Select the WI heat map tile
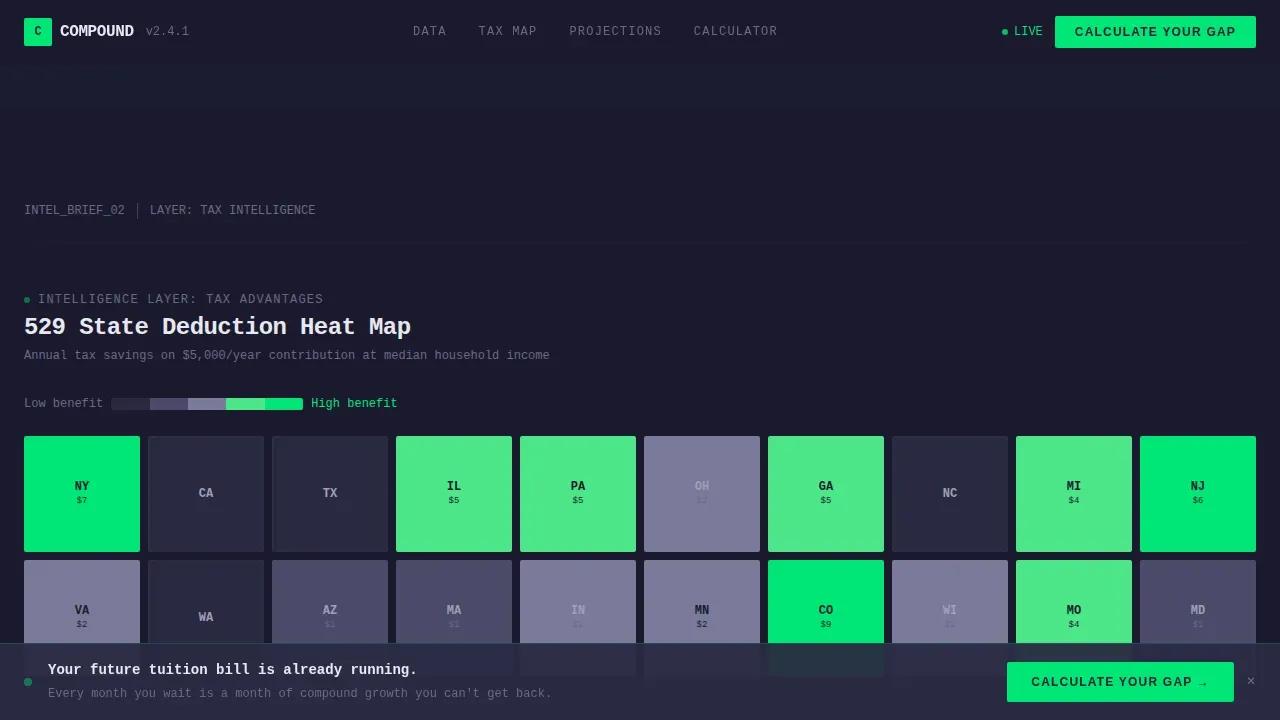This screenshot has width=1280, height=720. pos(950,602)
